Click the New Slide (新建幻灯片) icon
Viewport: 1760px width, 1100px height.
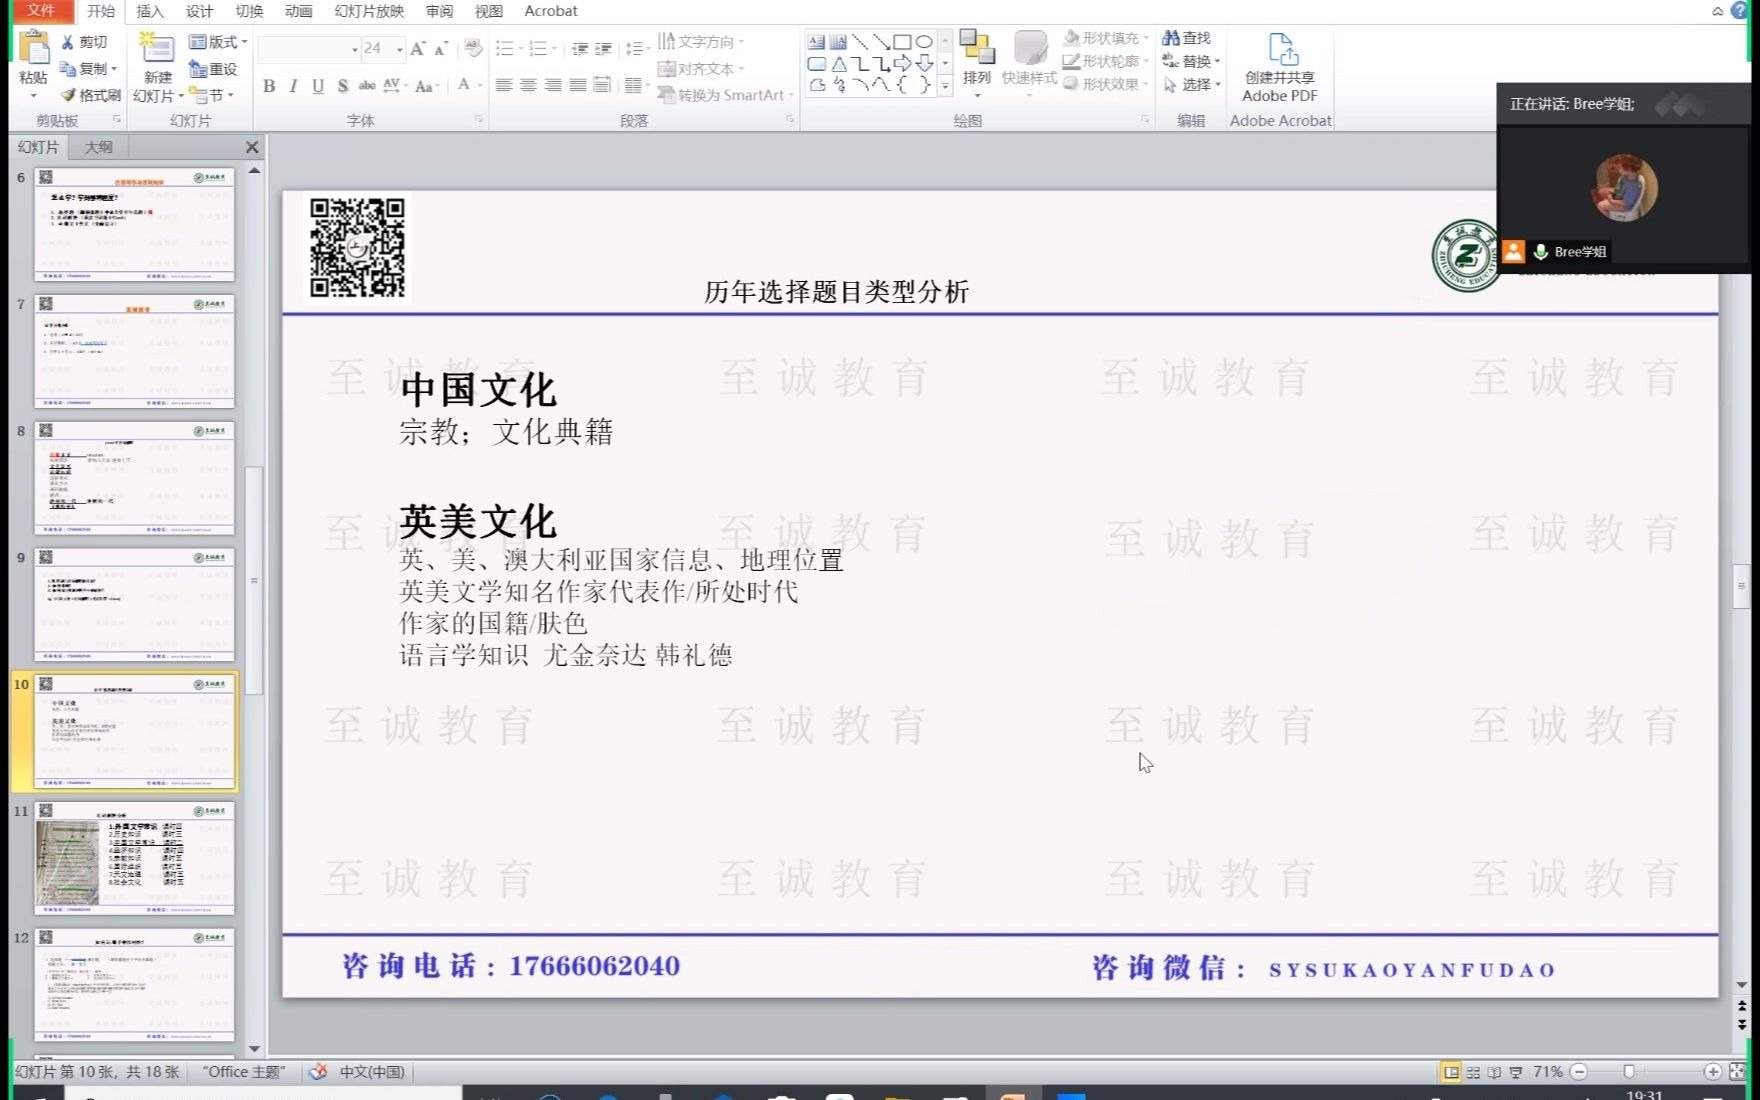point(157,48)
